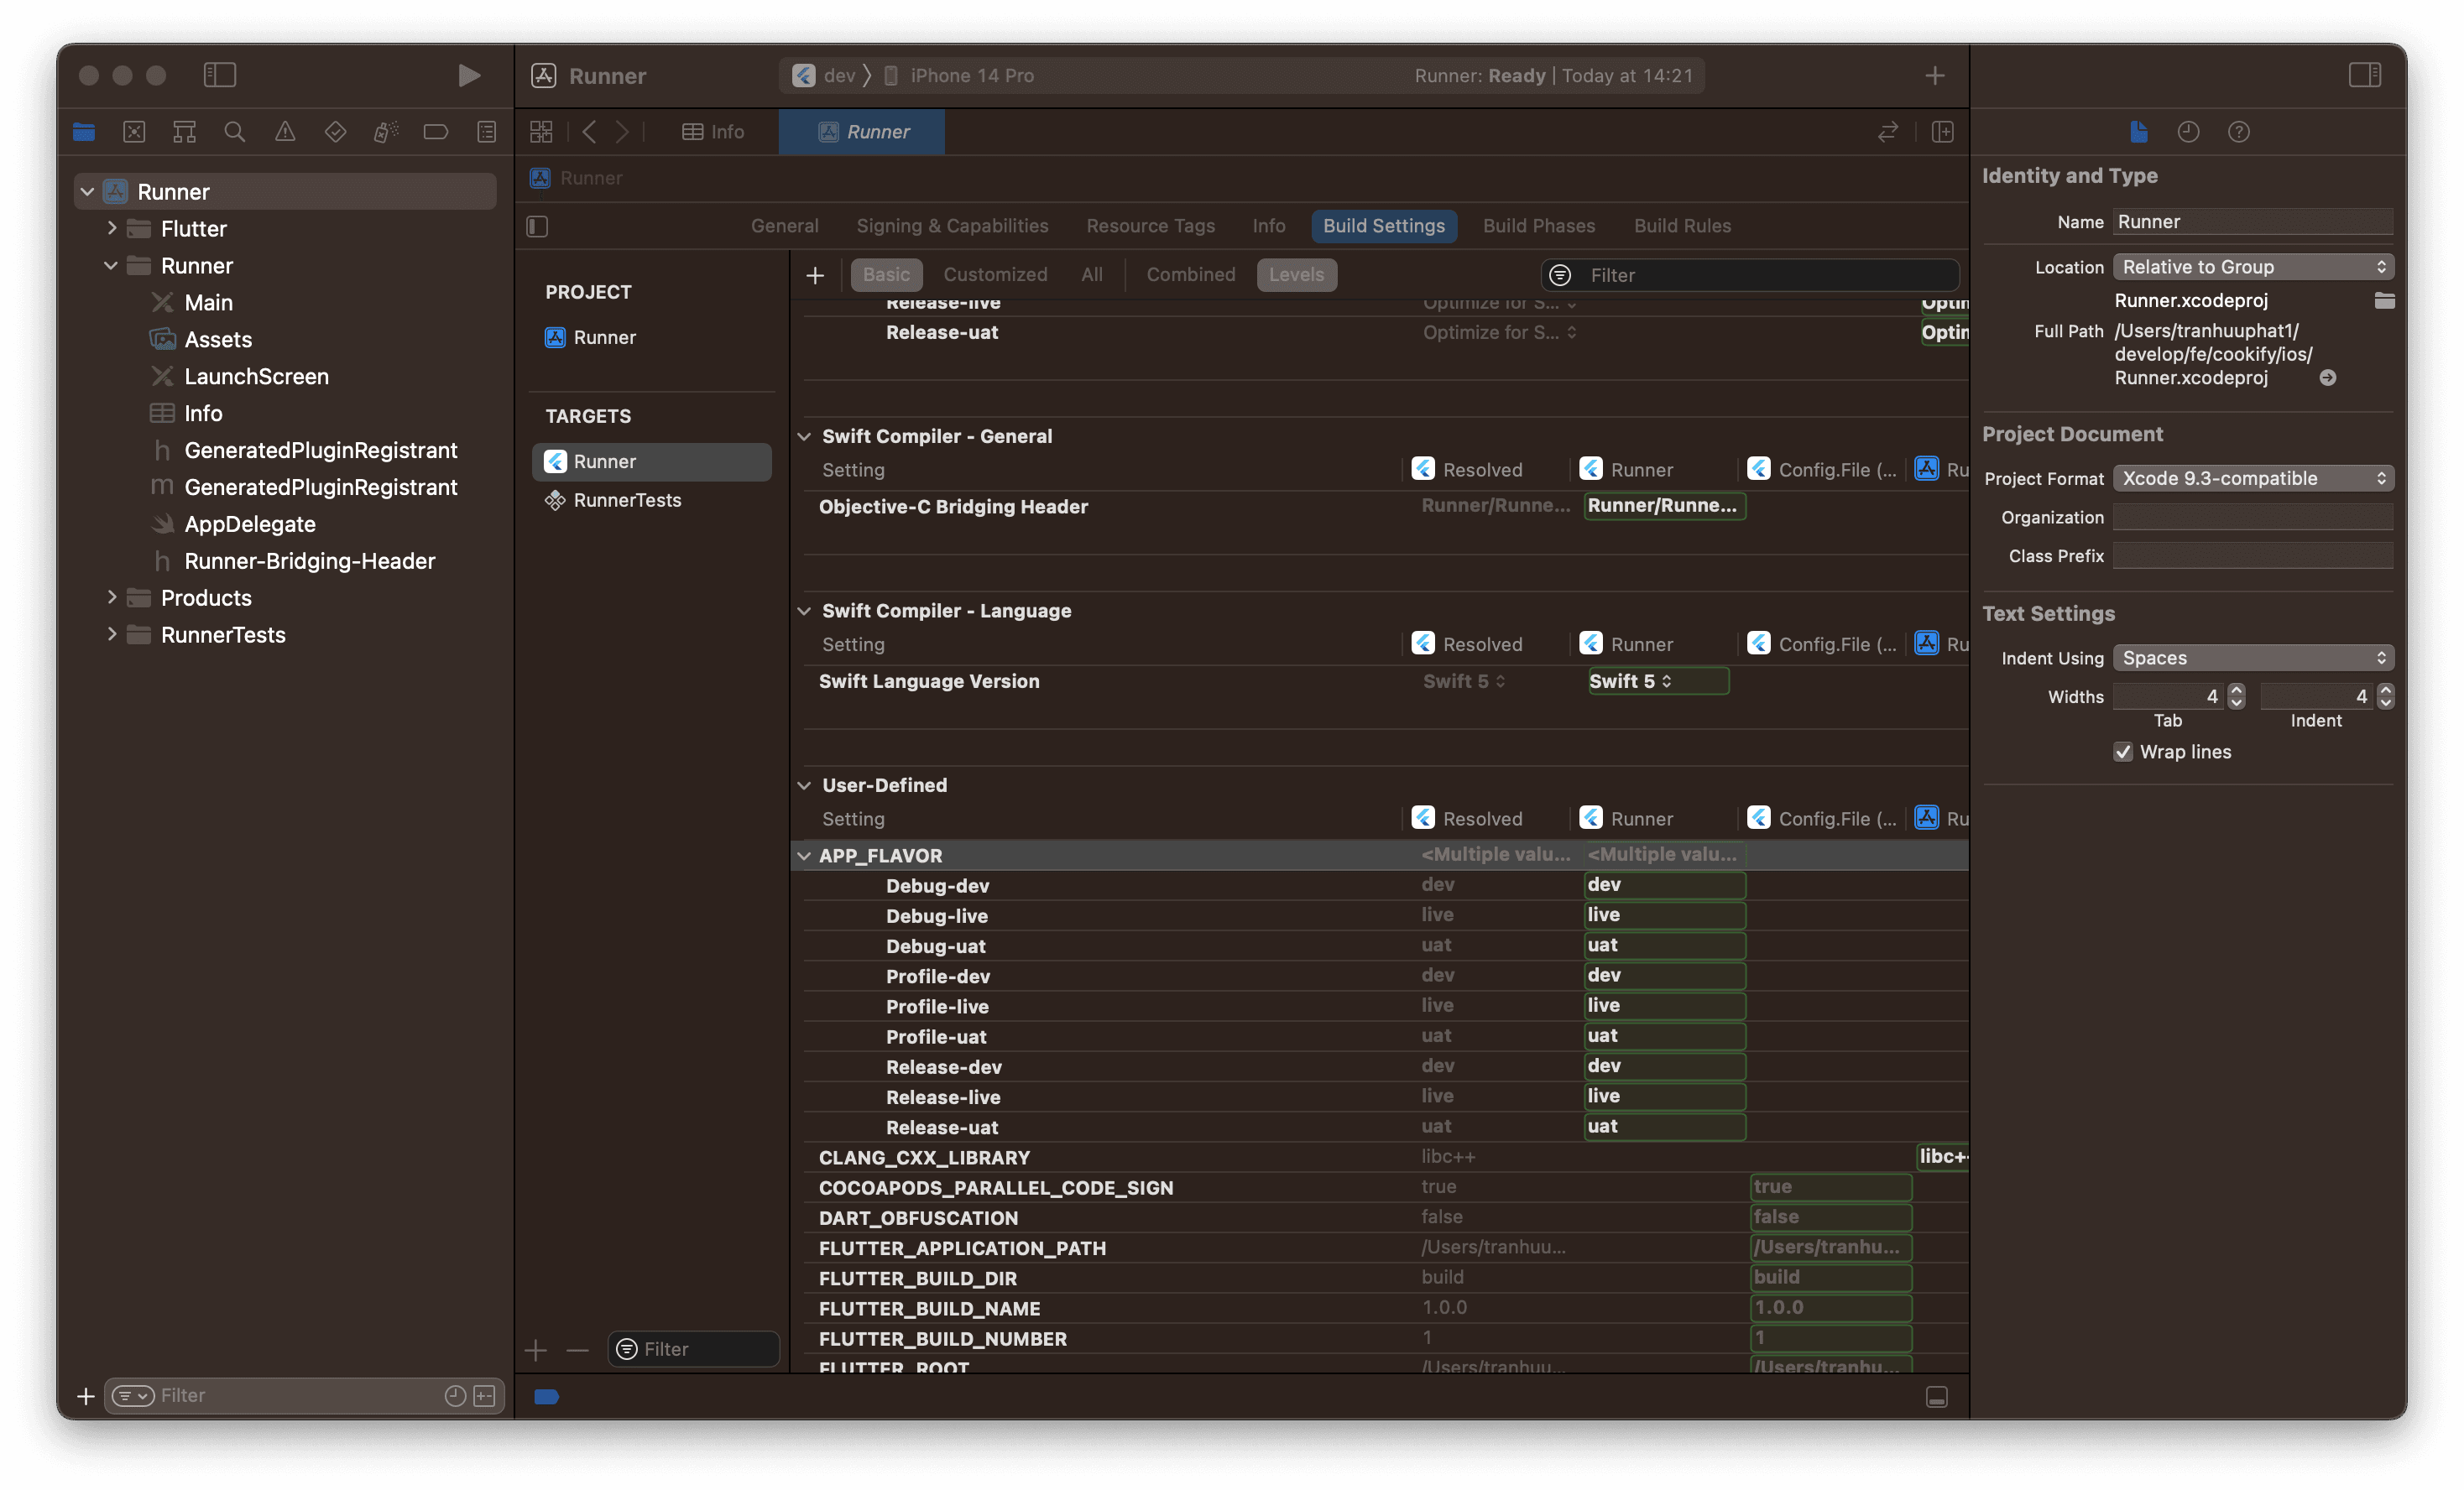The image size is (2464, 1490).
Task: Toggle the inspector panel icon at top right
Action: 2364,75
